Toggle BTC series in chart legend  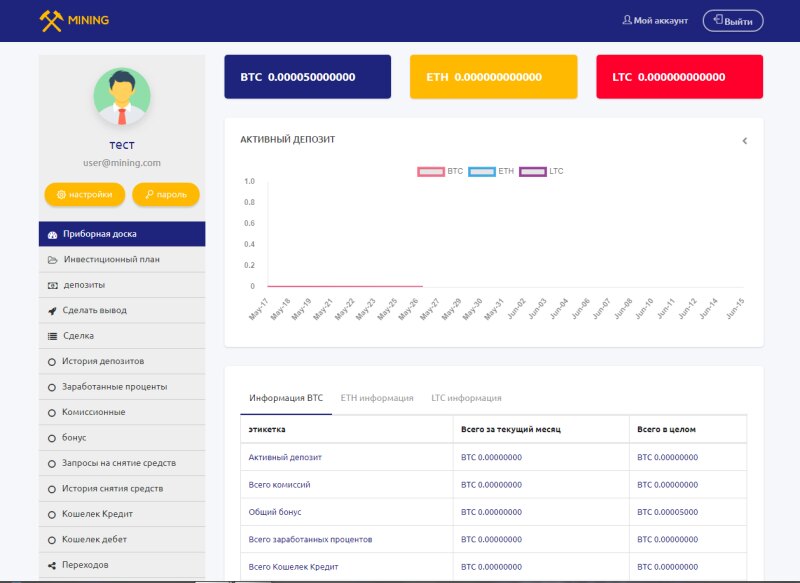tap(431, 172)
